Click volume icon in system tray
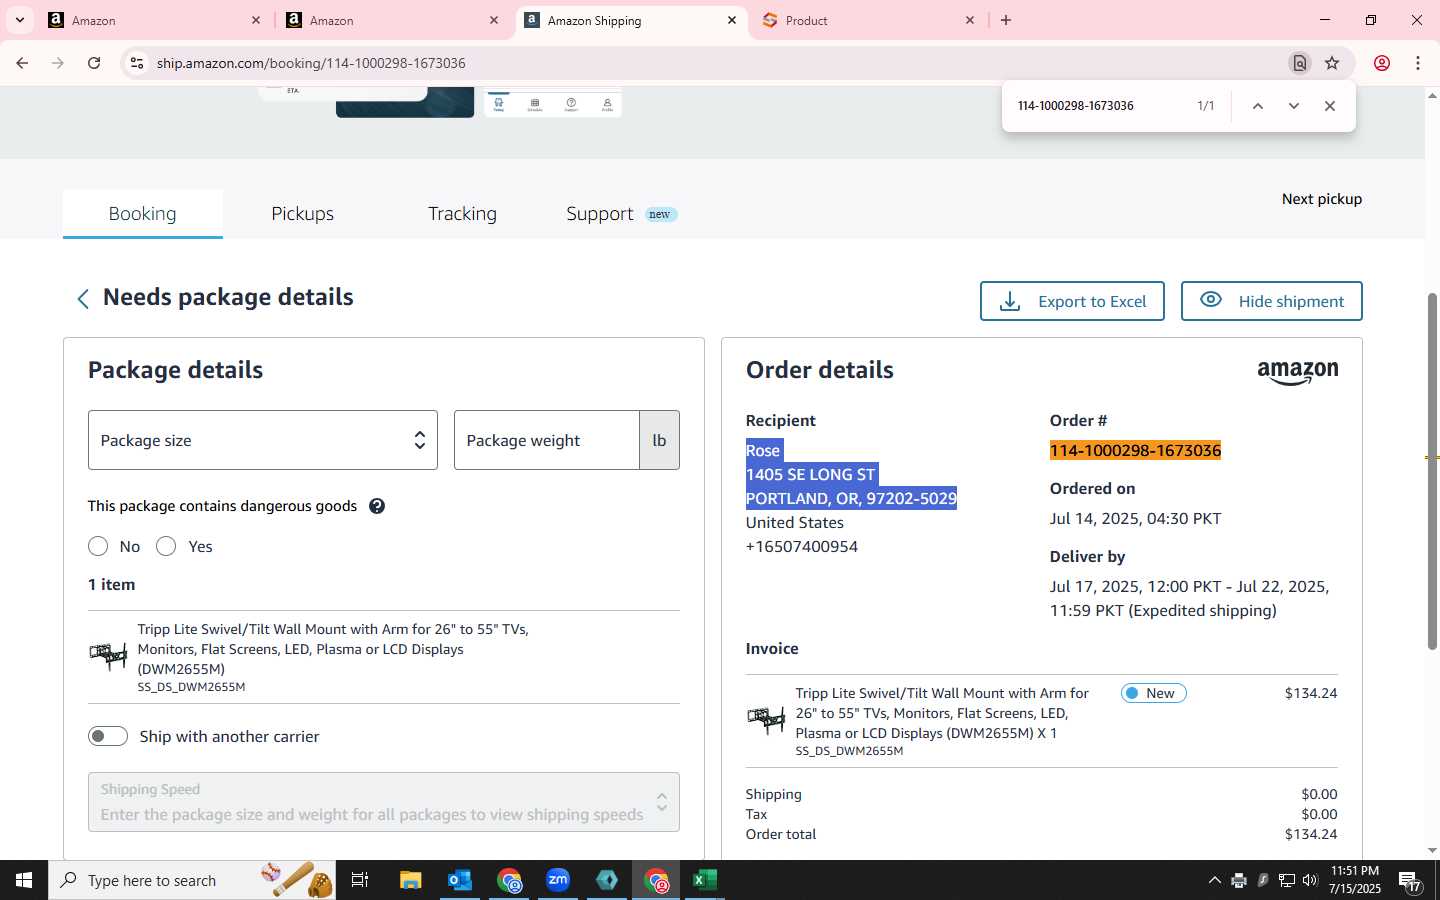Viewport: 1440px width, 900px height. tap(1311, 881)
